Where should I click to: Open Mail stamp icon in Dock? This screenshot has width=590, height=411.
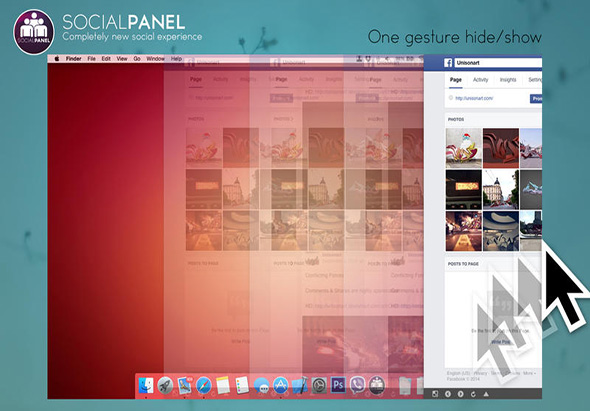[x=184, y=385]
